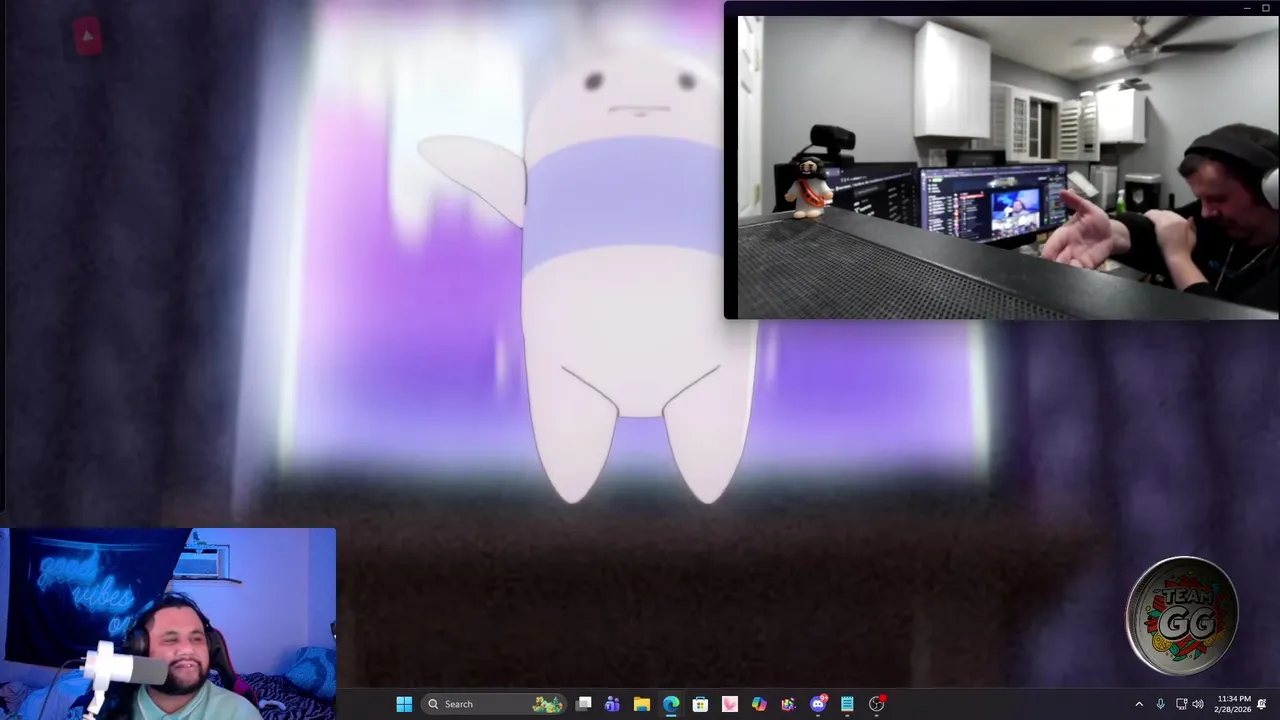Viewport: 1280px width, 720px height.
Task: Open the Windows Start menu
Action: pos(404,704)
